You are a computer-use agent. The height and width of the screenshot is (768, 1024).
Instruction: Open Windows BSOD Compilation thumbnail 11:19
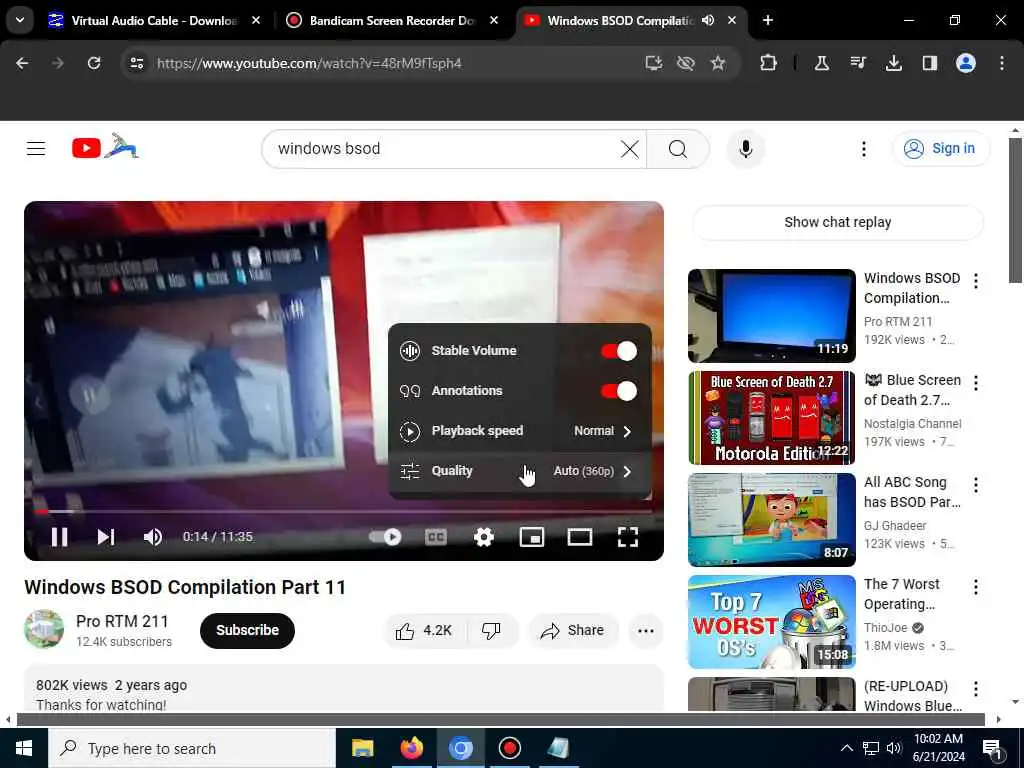tap(771, 316)
